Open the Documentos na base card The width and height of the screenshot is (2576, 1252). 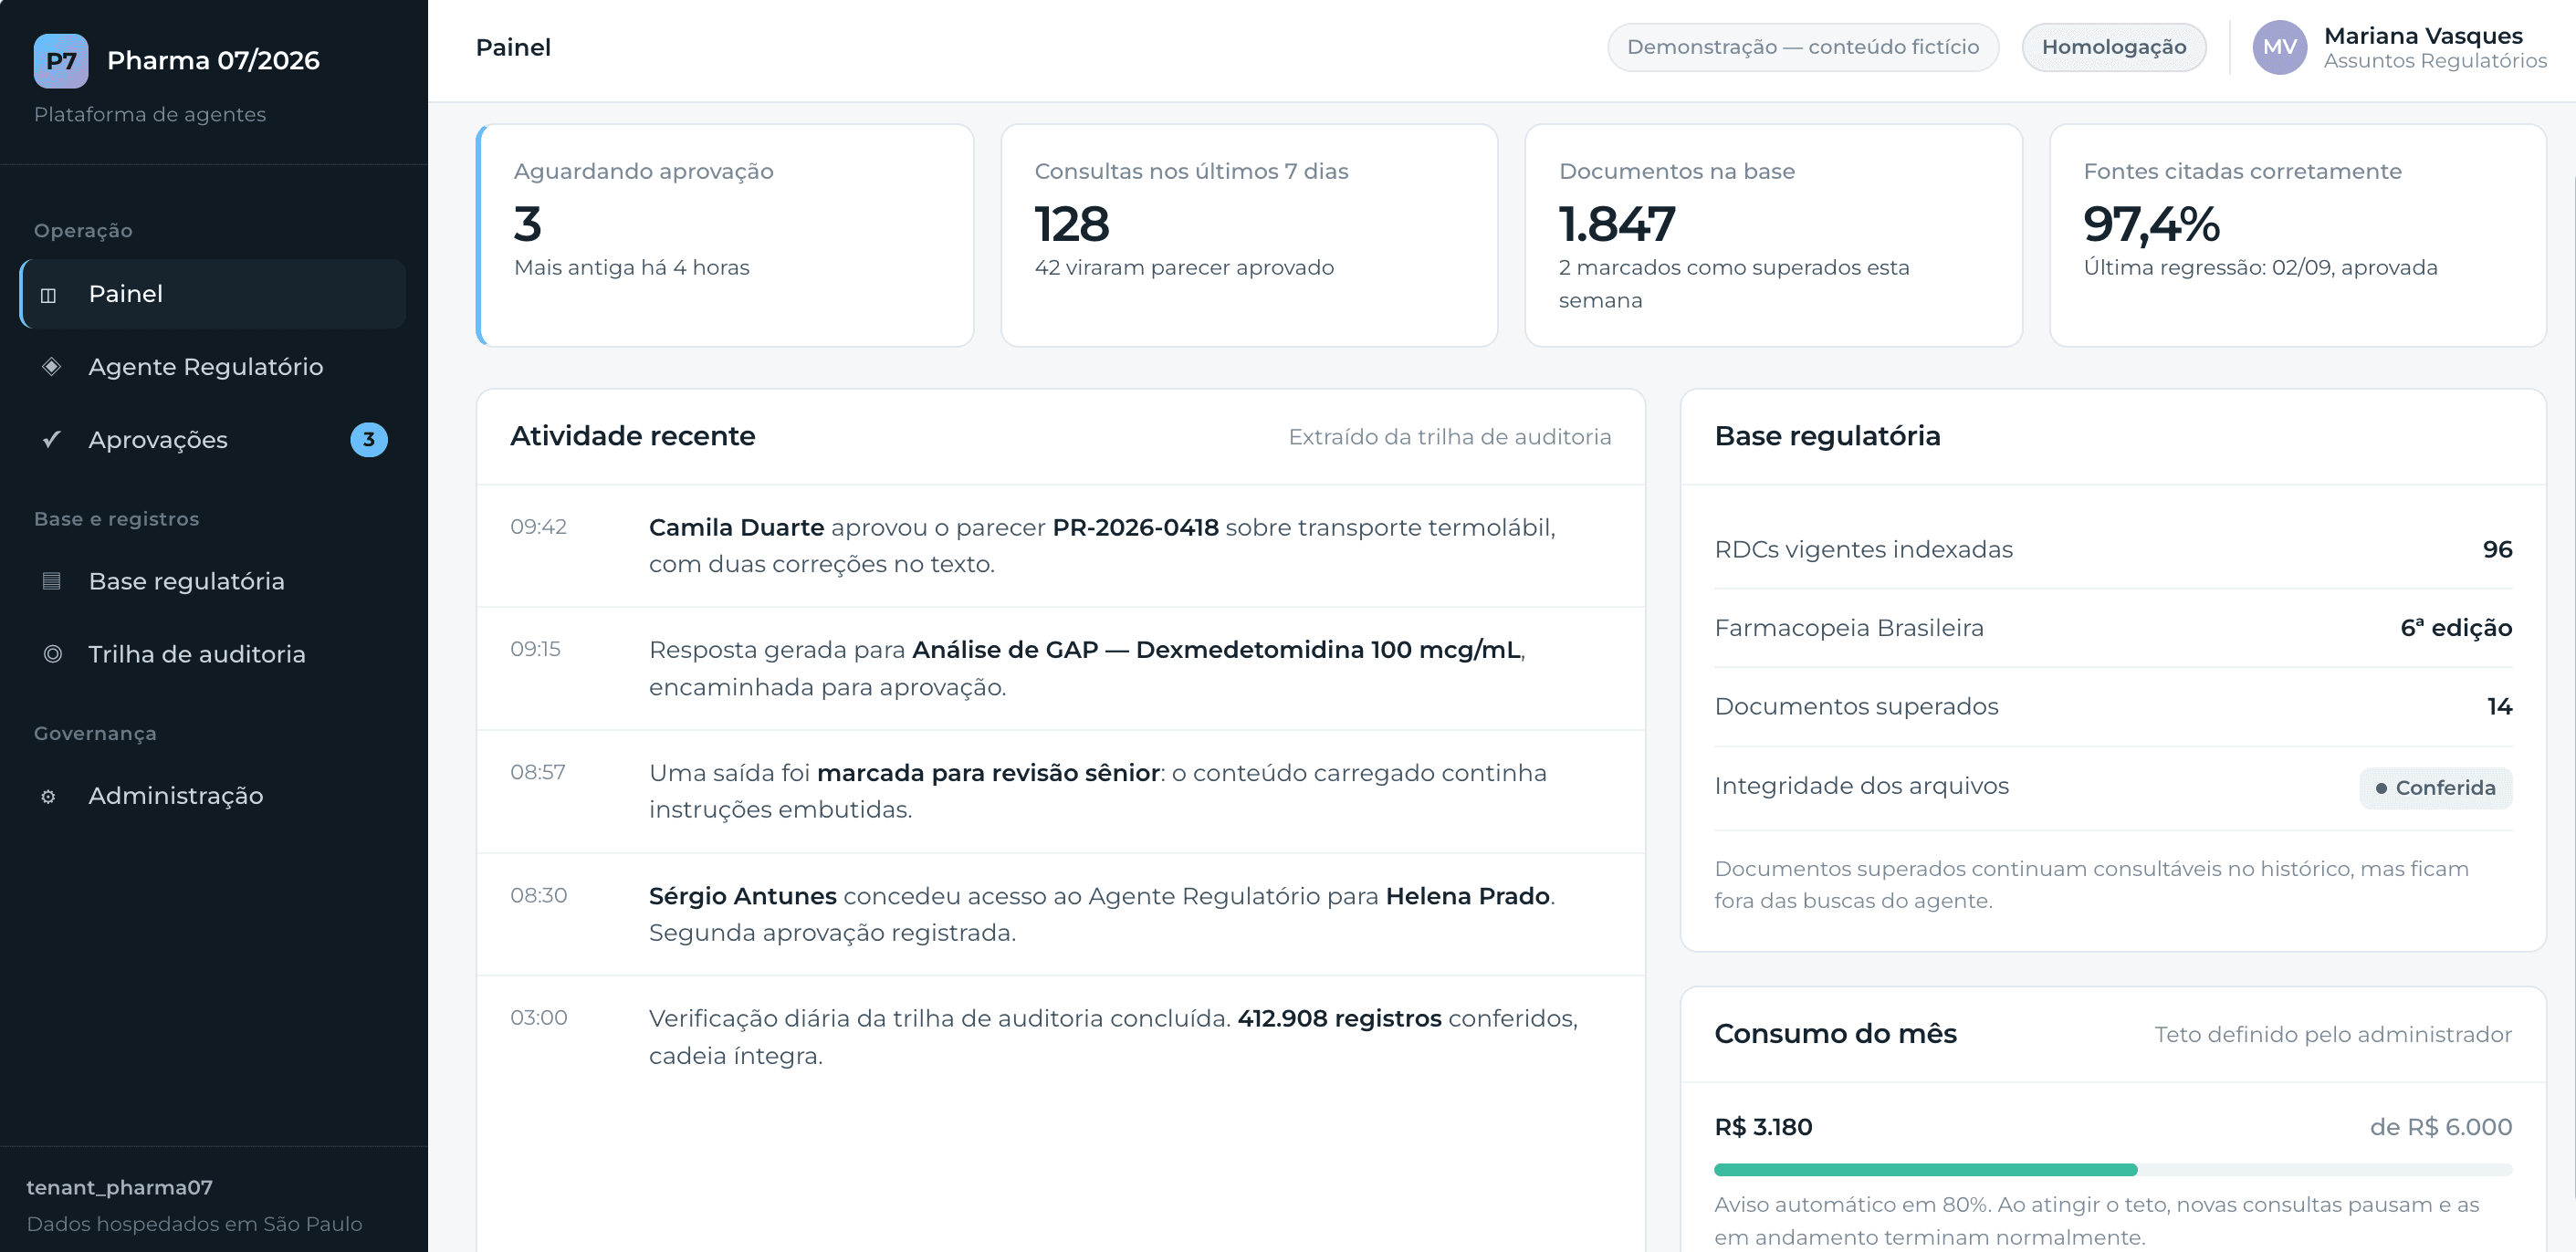tap(1773, 235)
